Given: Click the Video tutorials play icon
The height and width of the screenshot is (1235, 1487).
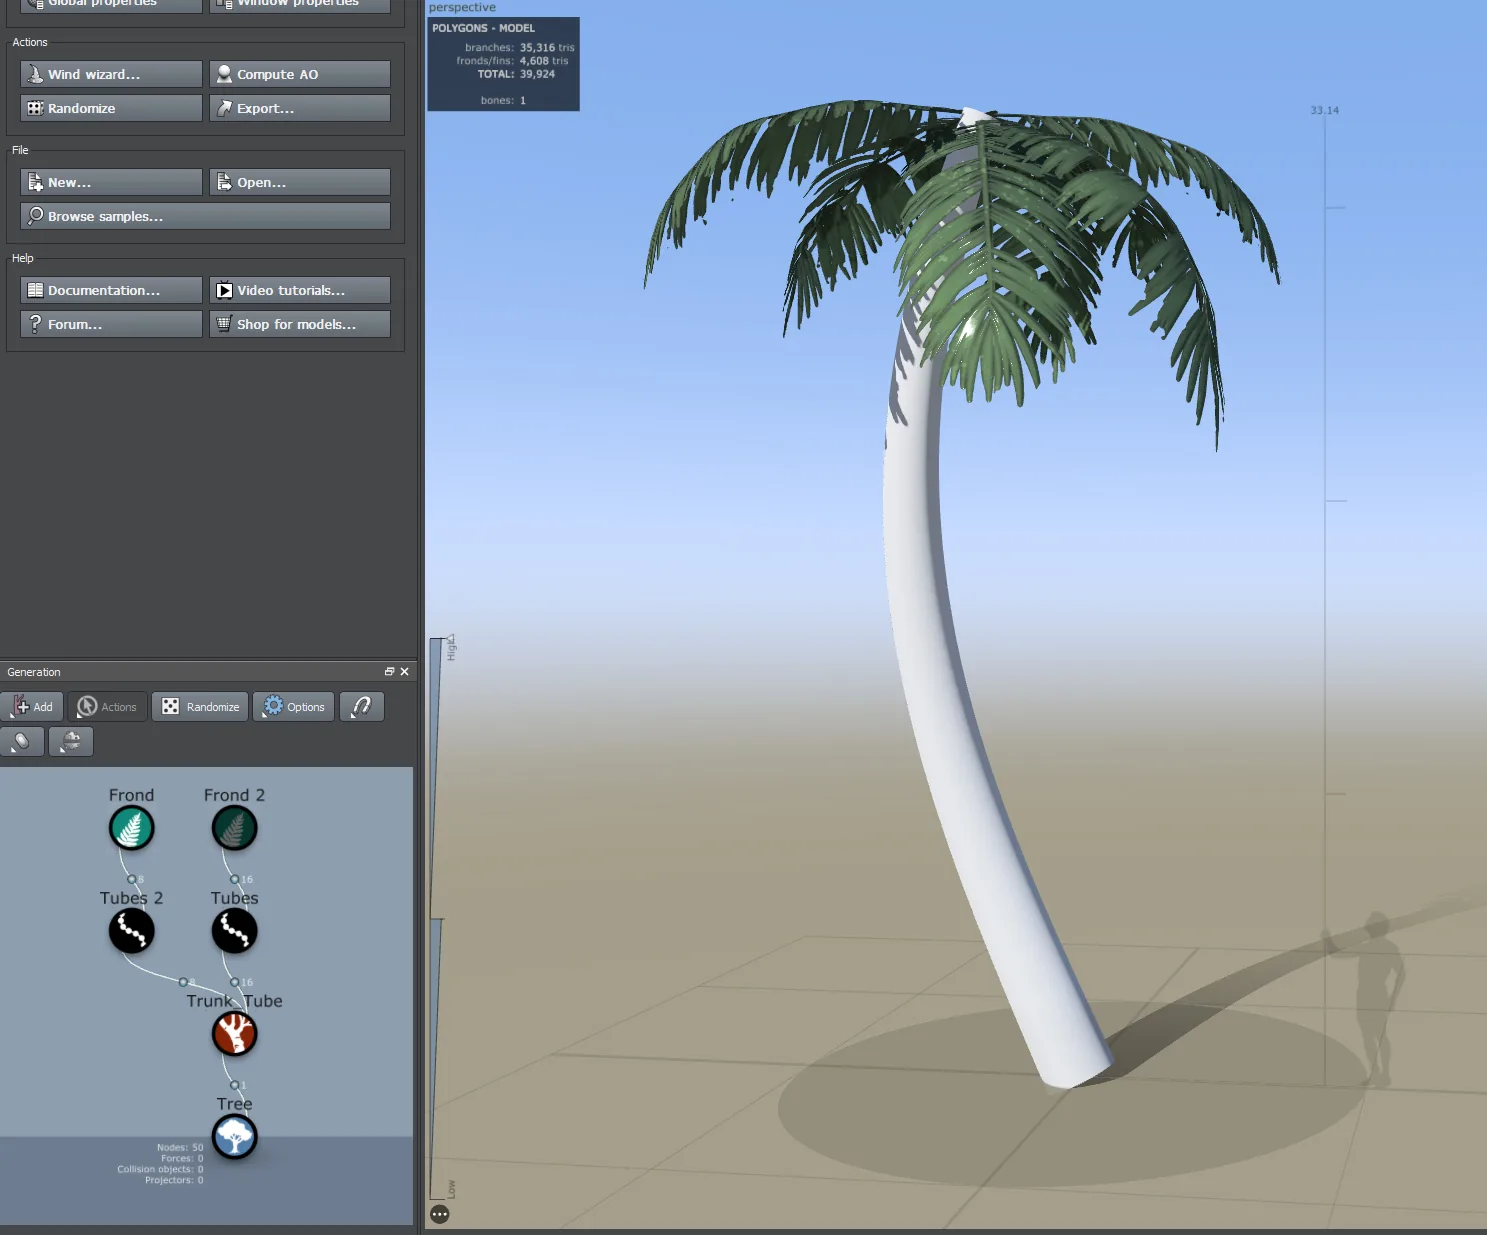Looking at the screenshot, I should (224, 290).
